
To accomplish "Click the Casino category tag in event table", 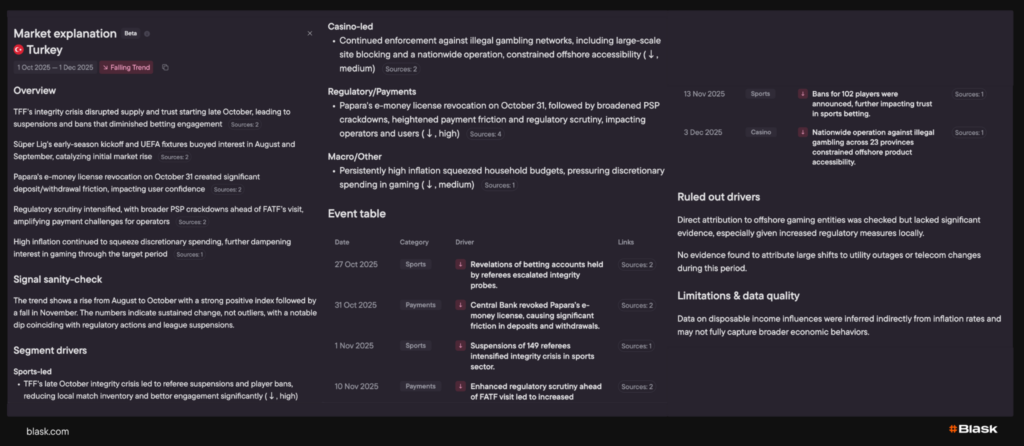I will 762,132.
